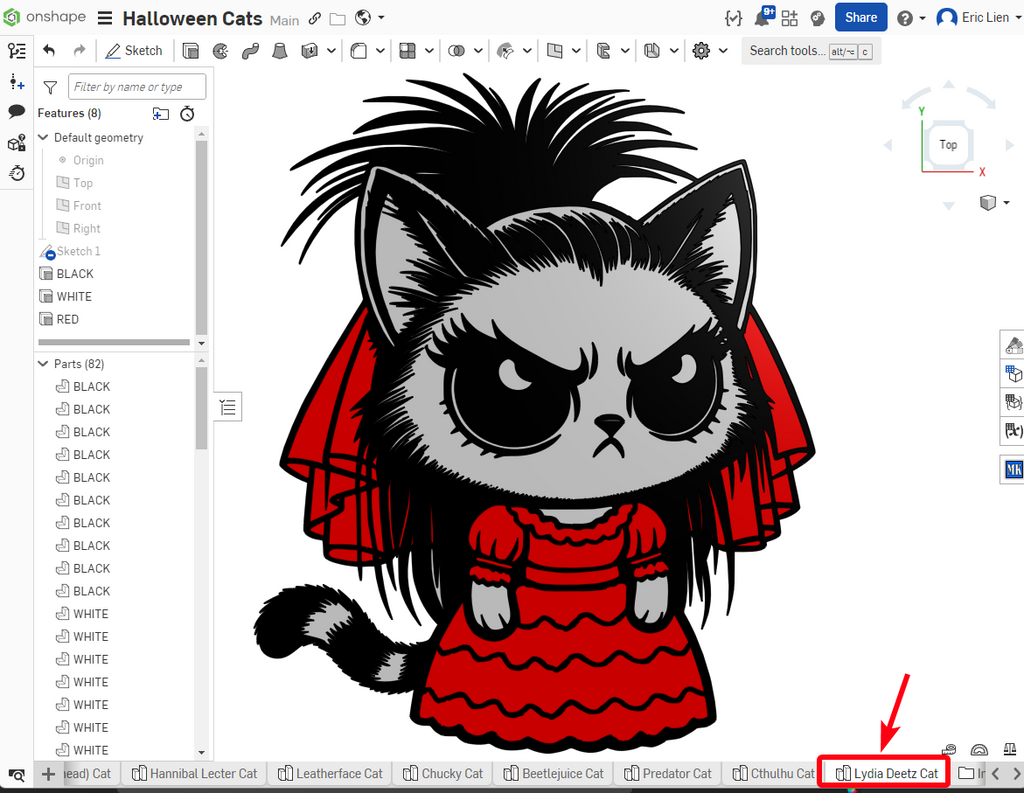Add a new folder to Features
1024x793 pixels.
pos(161,114)
